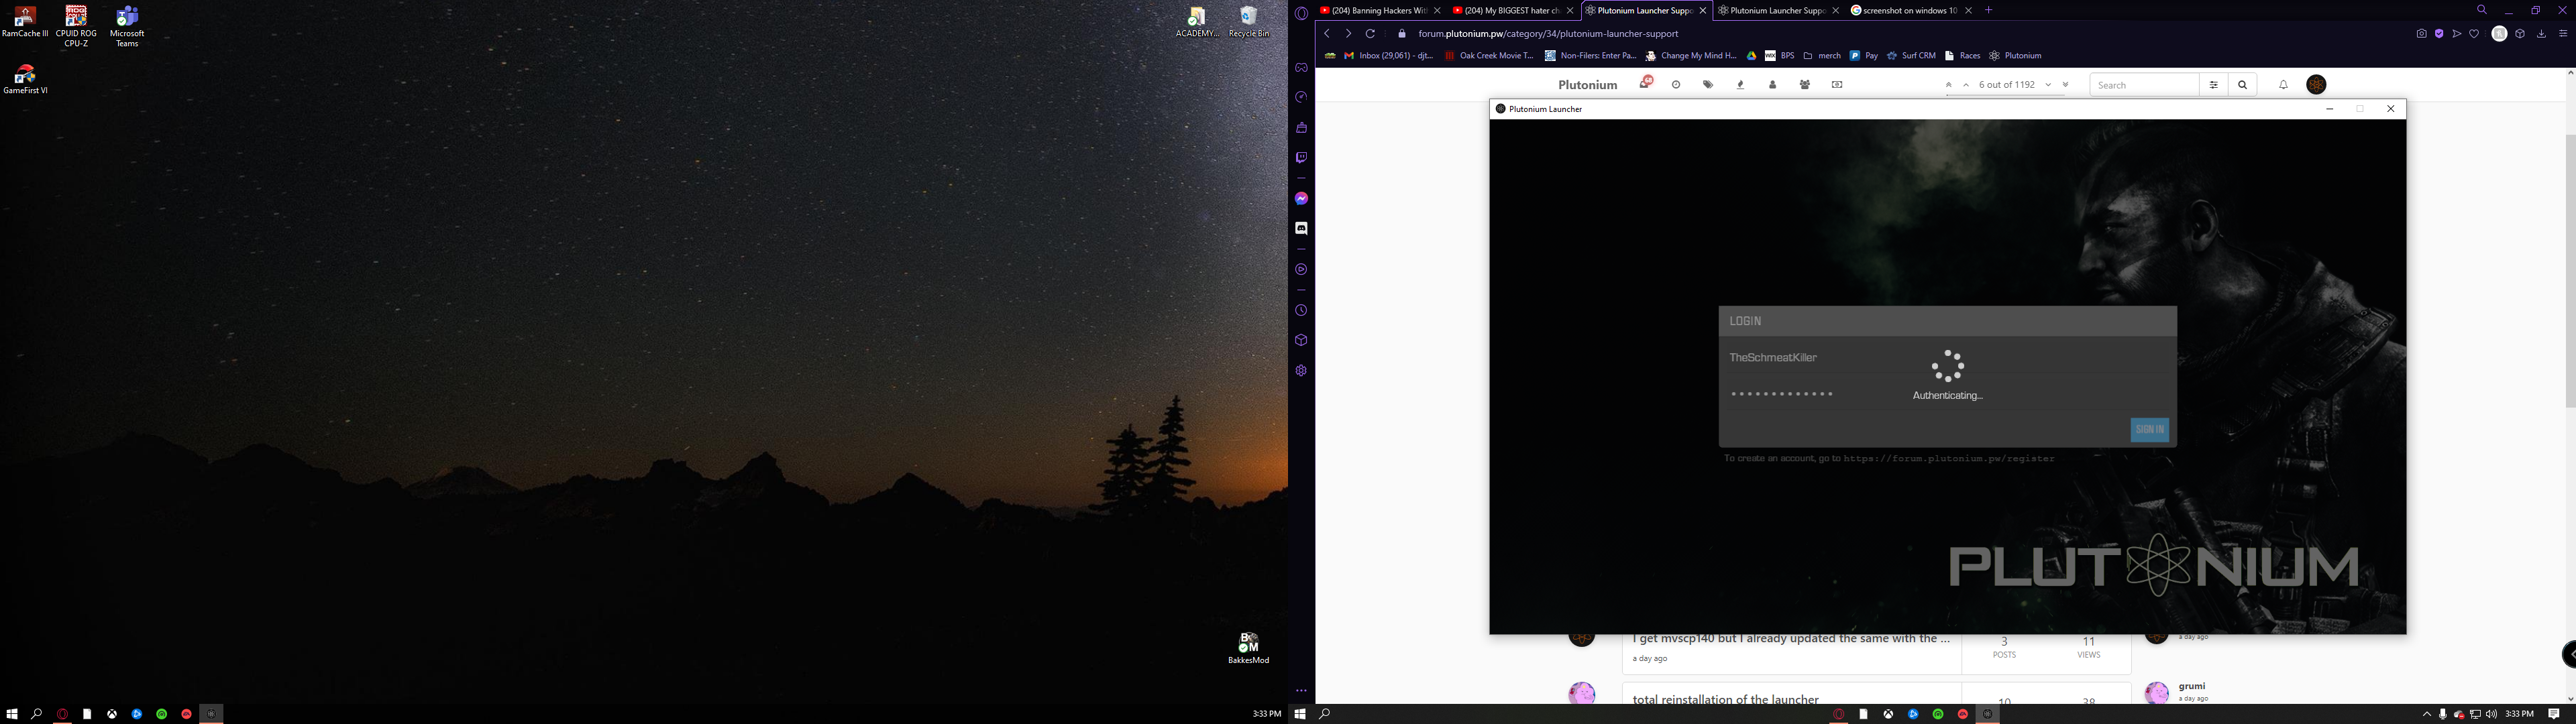The width and height of the screenshot is (2576, 724).
Task: Open Groups icon in forum navbar
Action: click(x=1805, y=85)
